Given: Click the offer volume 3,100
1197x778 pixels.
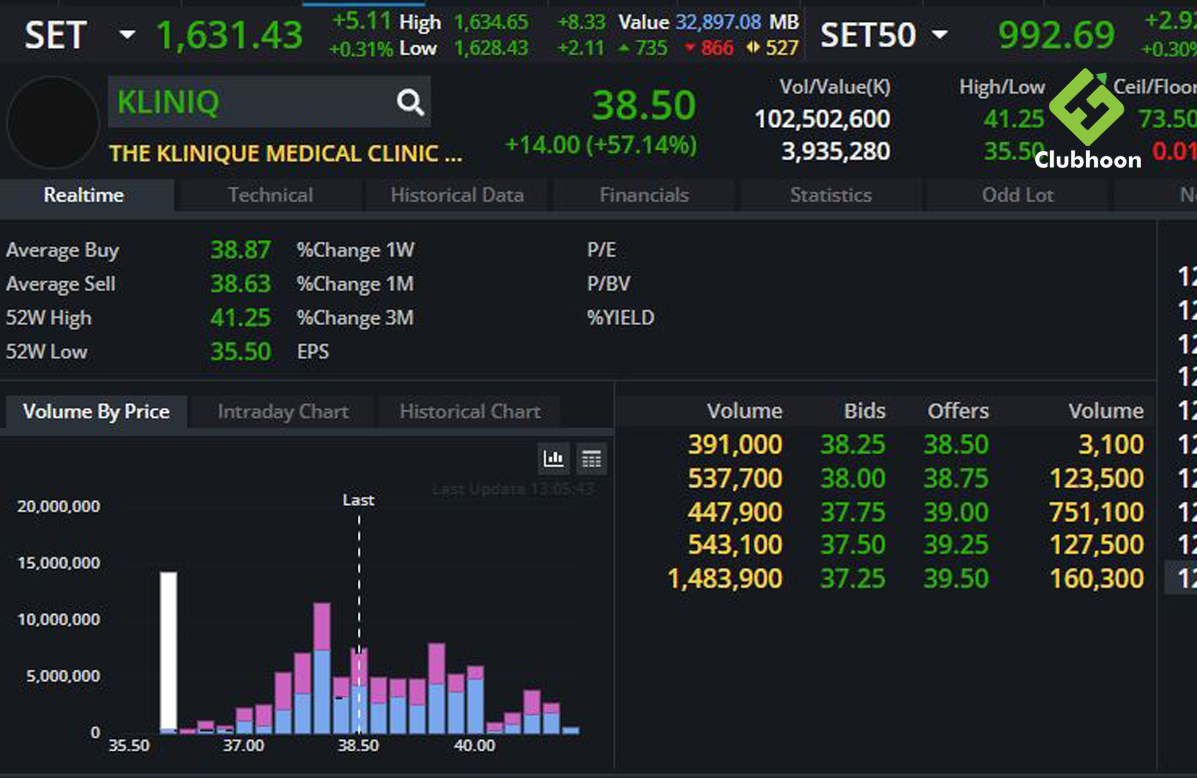Looking at the screenshot, I should pyautogui.click(x=1111, y=444).
